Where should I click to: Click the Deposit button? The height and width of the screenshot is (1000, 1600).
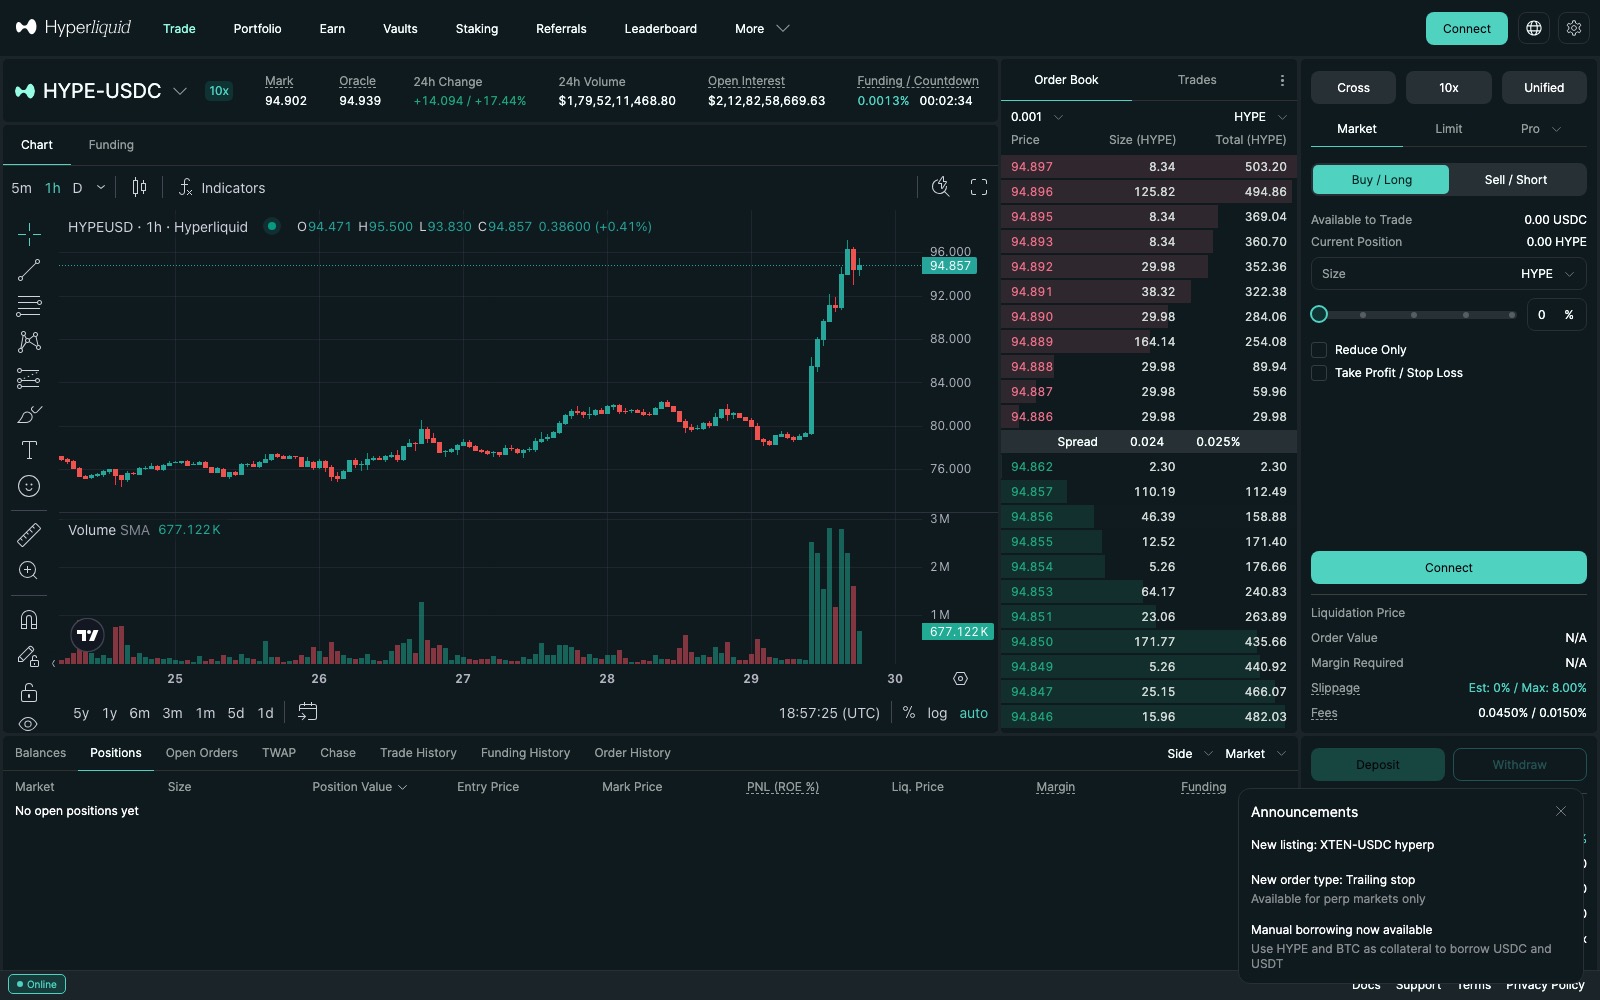[1377, 765]
